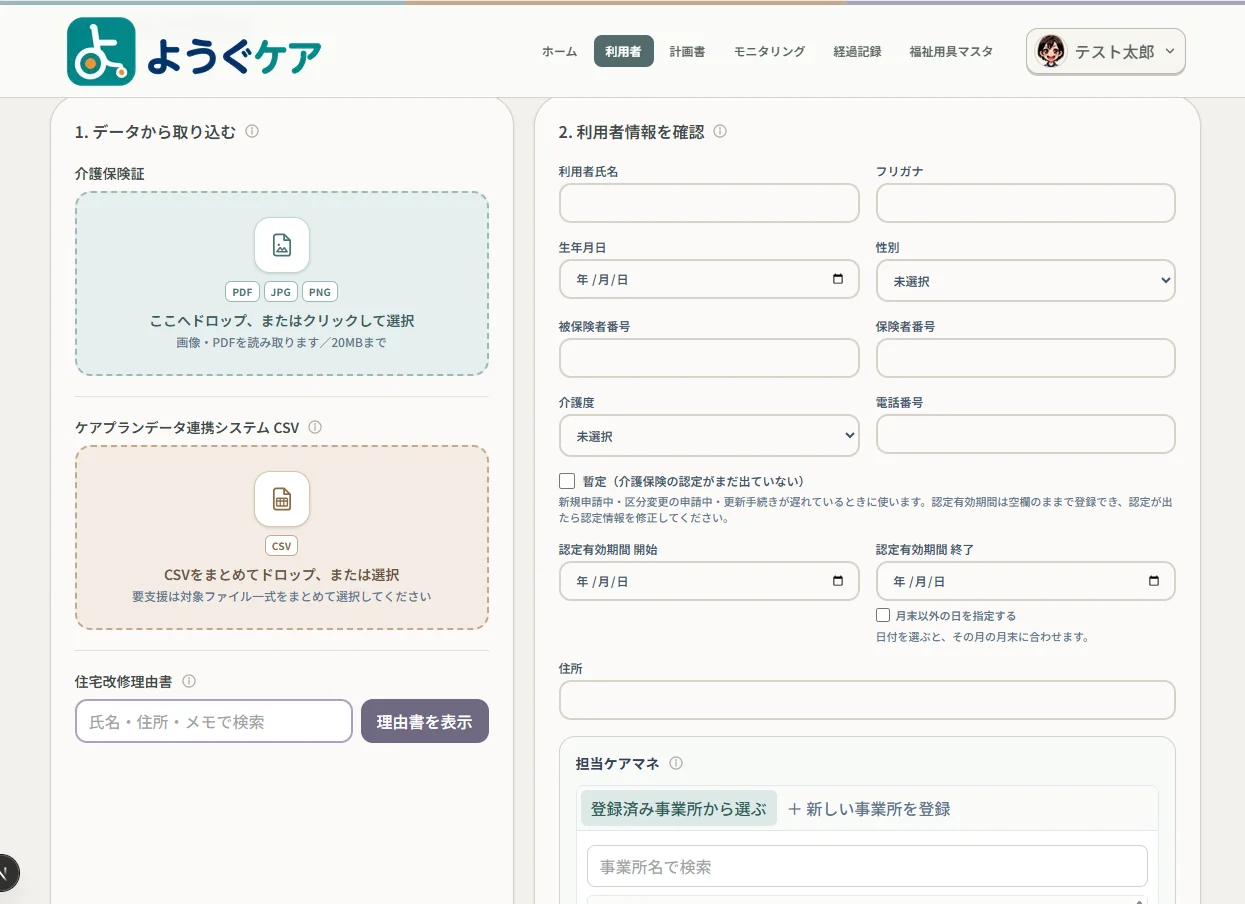
Task: Click the PDF format badge
Action: (x=243, y=292)
